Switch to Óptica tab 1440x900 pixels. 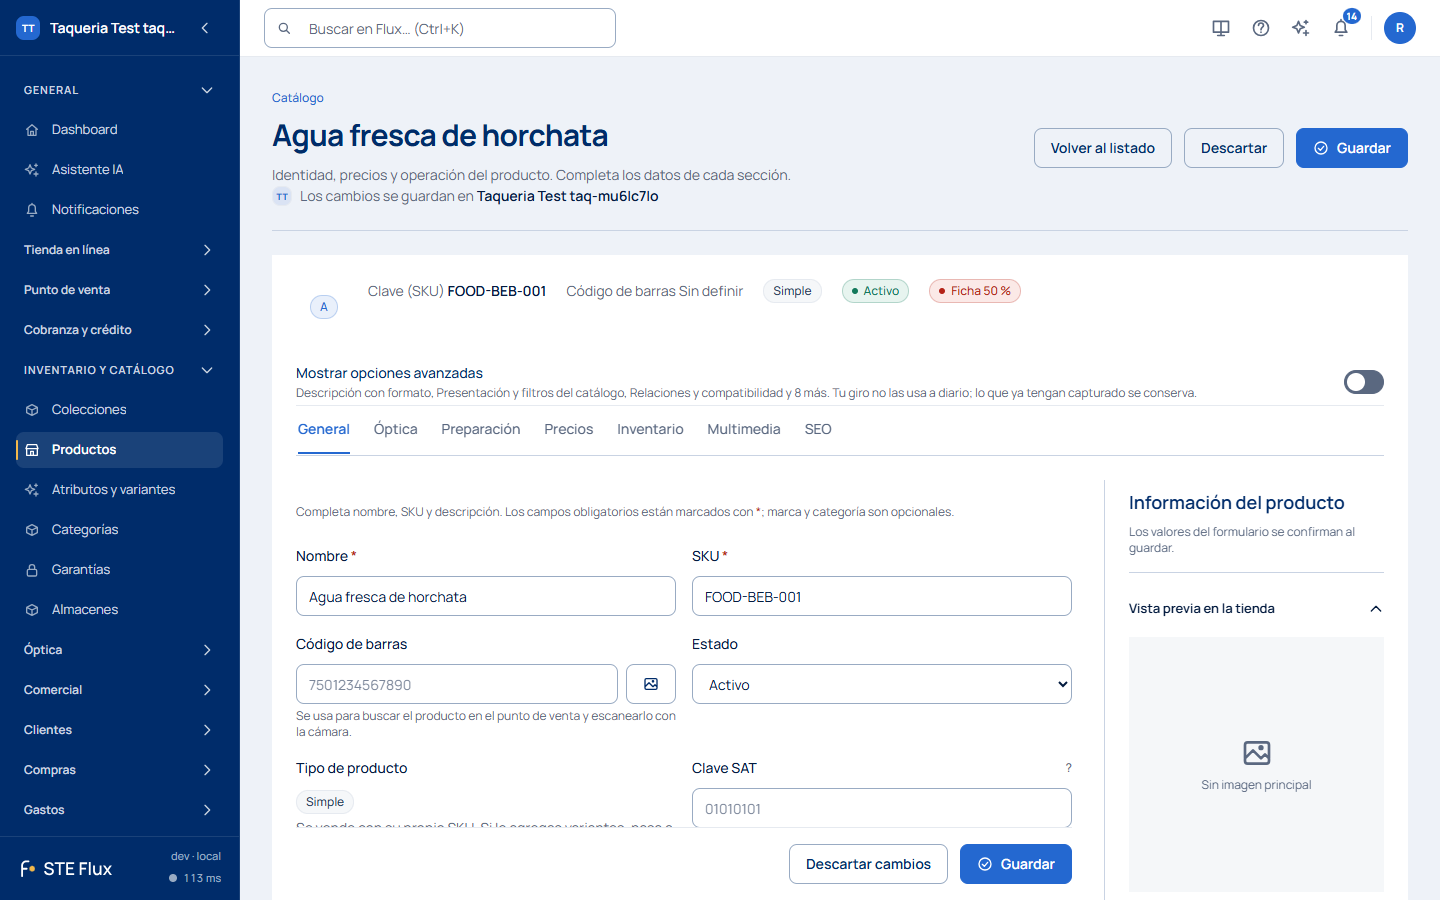396,429
